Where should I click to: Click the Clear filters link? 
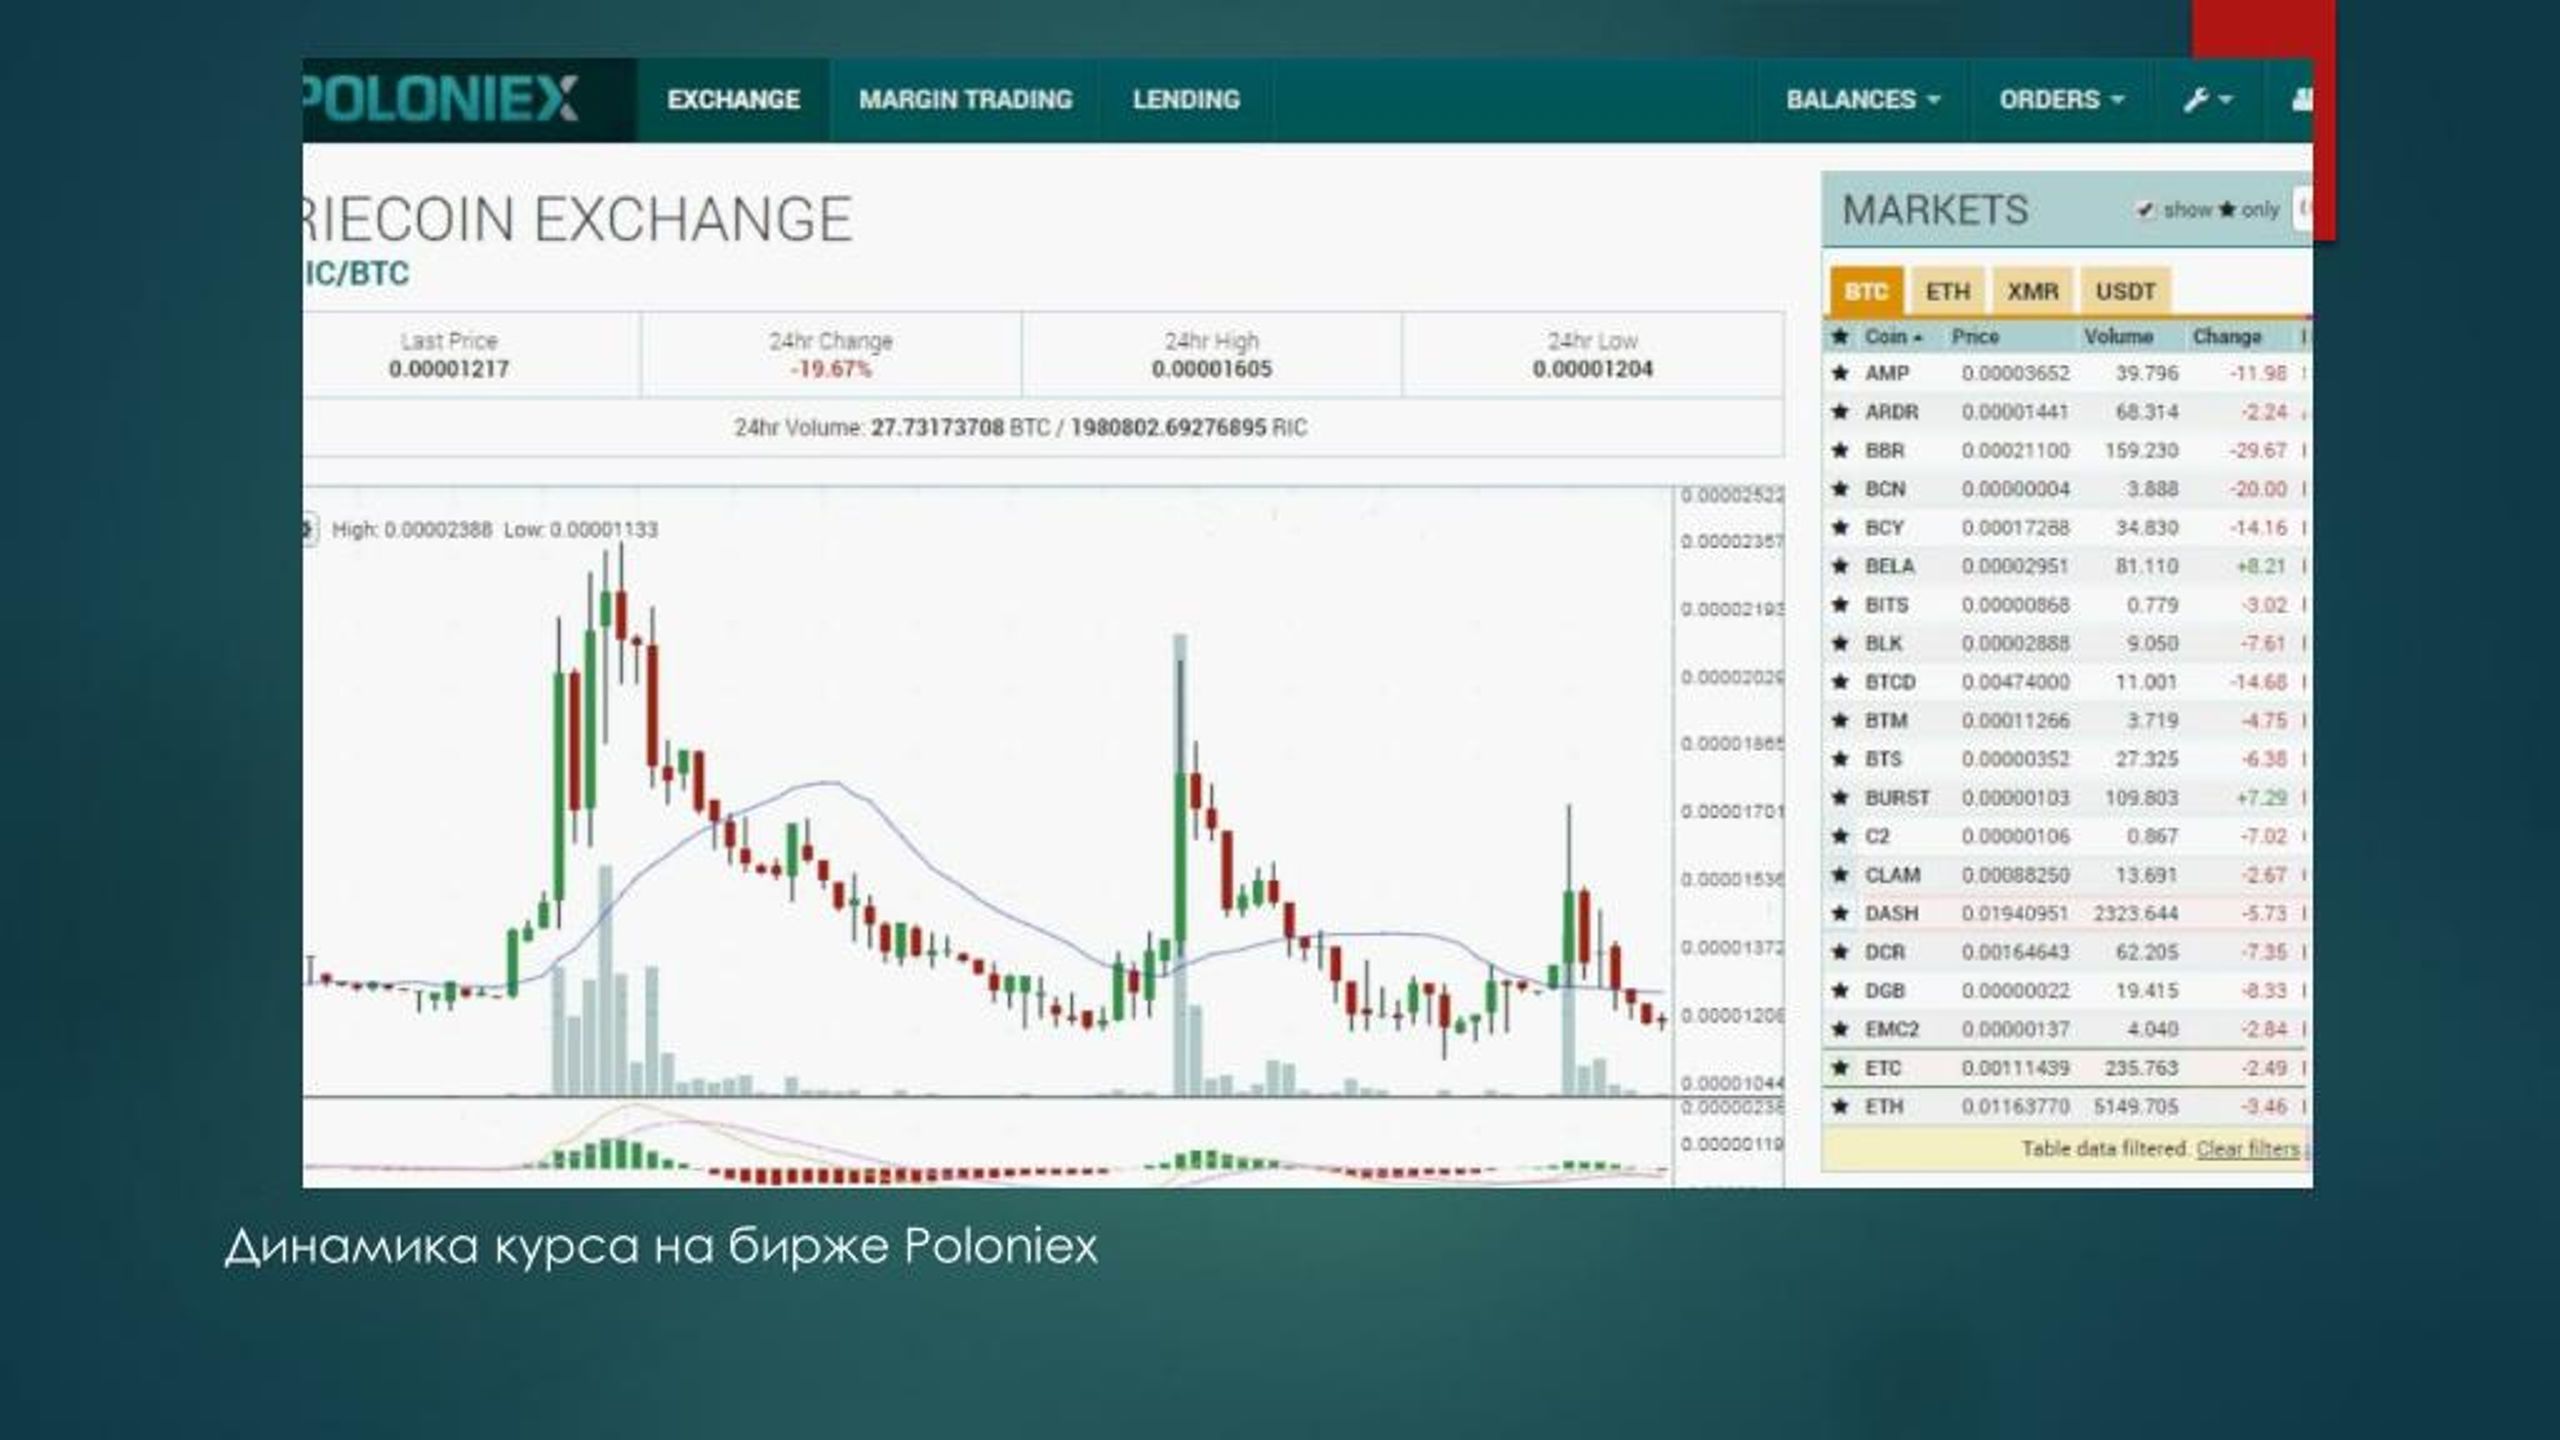coord(2248,1149)
